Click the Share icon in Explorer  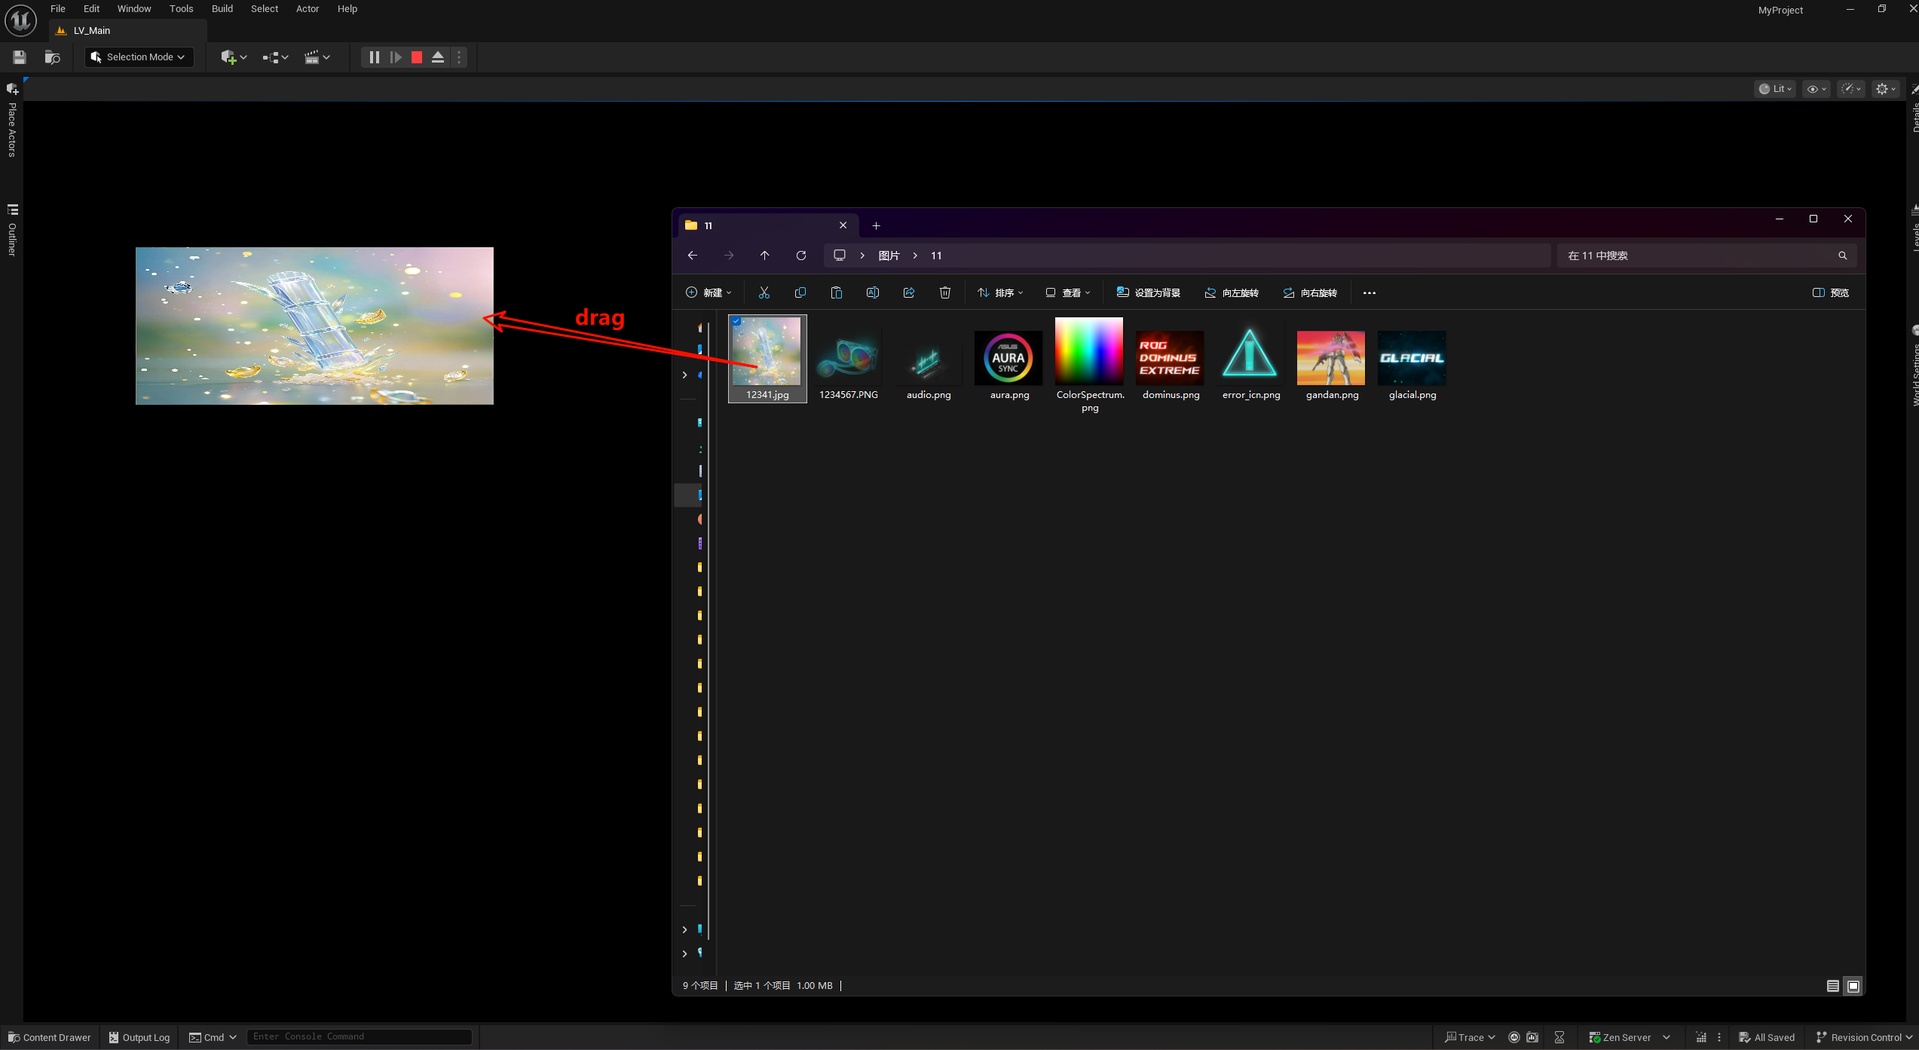tap(909, 293)
